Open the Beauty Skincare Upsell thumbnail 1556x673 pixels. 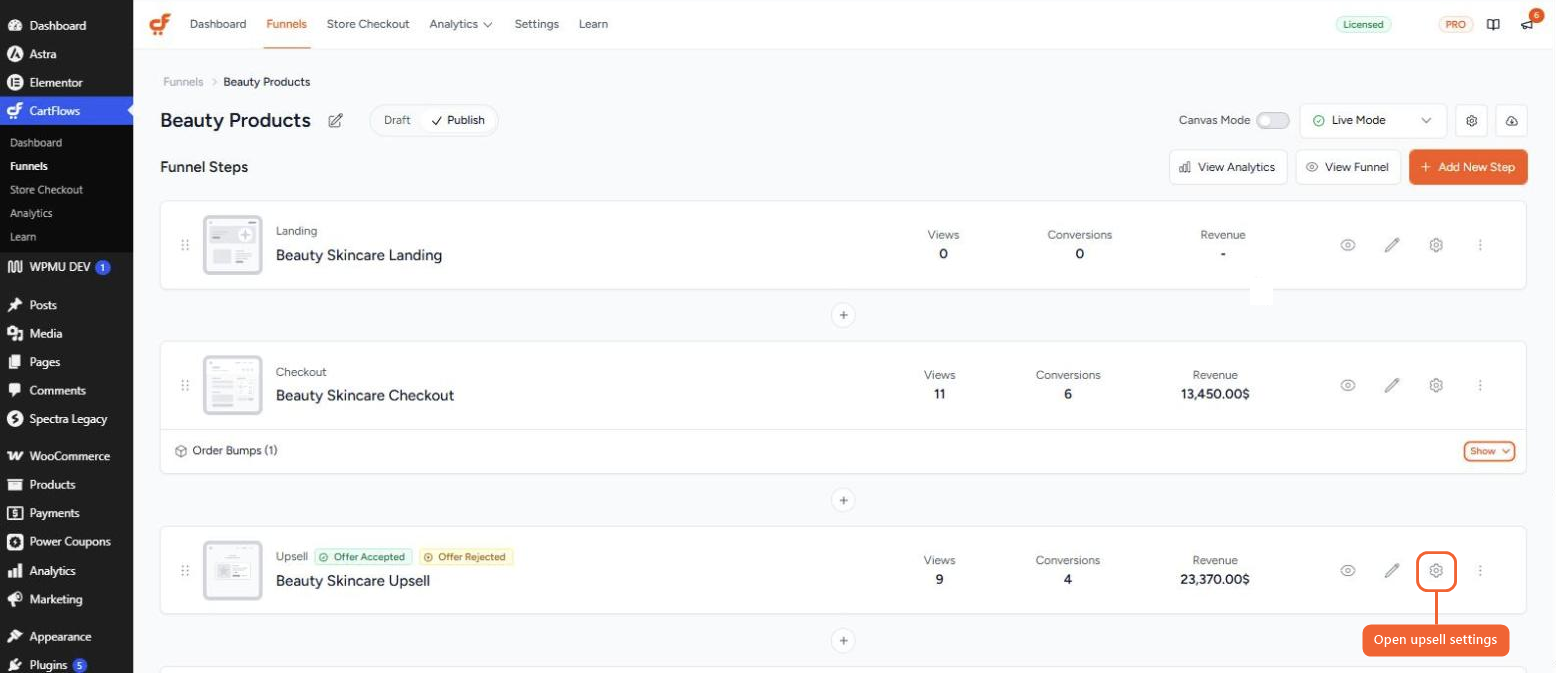coord(232,570)
